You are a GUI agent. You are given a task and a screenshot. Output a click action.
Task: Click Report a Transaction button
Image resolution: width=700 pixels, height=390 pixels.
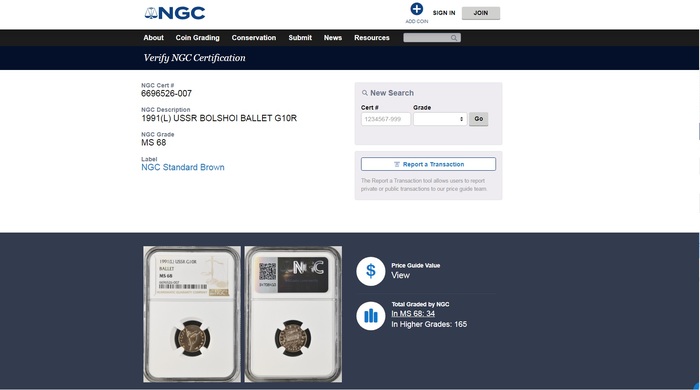click(x=428, y=164)
